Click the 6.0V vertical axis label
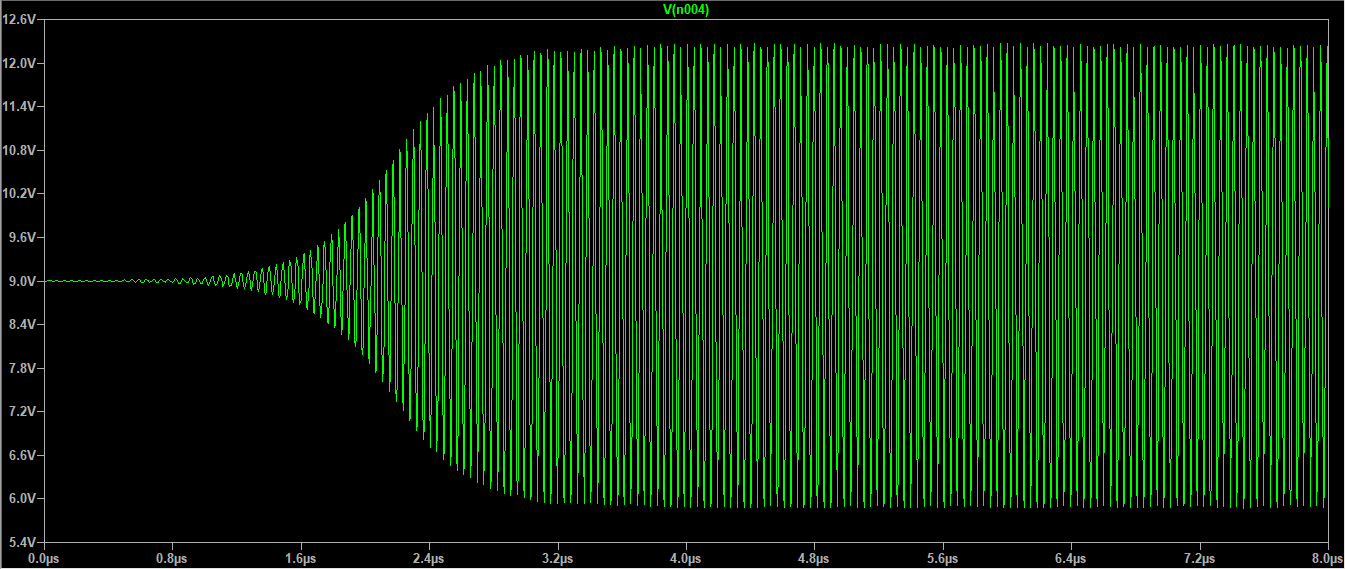 [x=24, y=499]
